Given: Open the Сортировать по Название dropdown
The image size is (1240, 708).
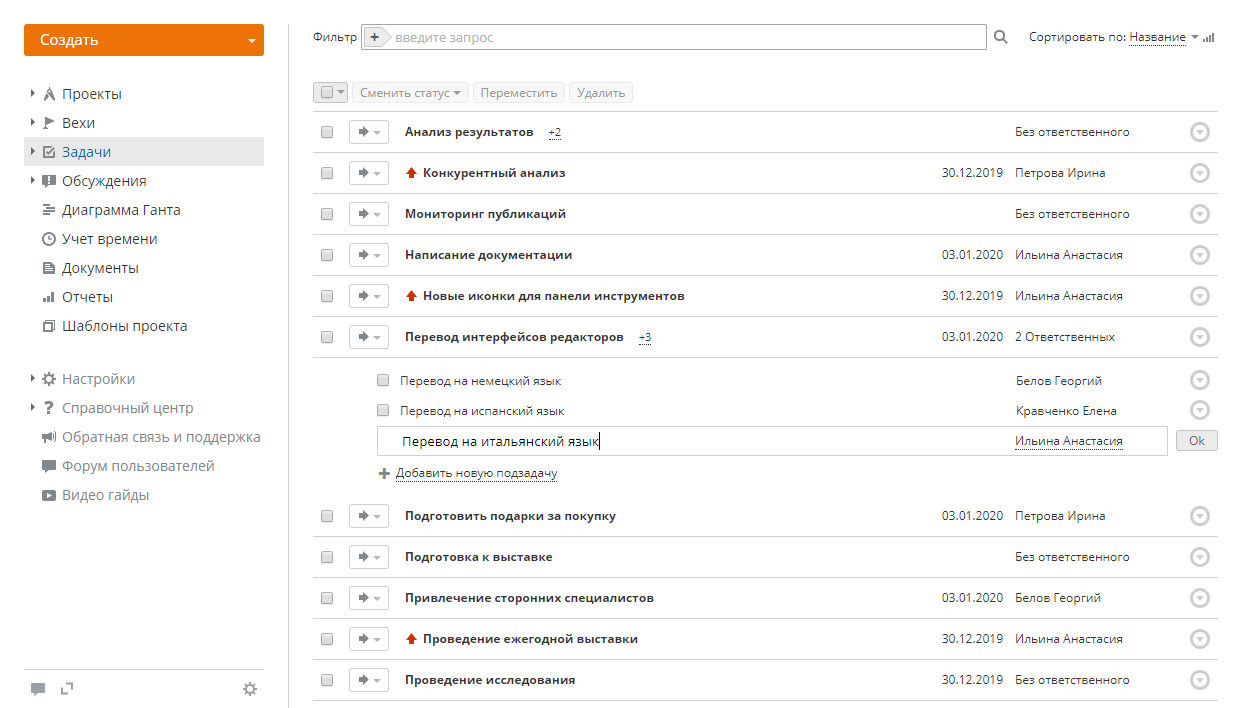Looking at the screenshot, I should (x=1164, y=37).
